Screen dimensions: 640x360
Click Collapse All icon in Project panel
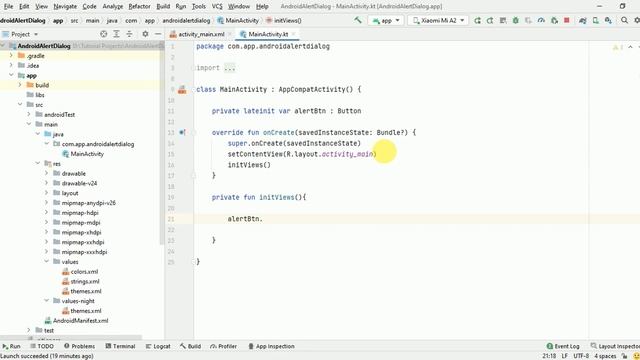(129, 34)
